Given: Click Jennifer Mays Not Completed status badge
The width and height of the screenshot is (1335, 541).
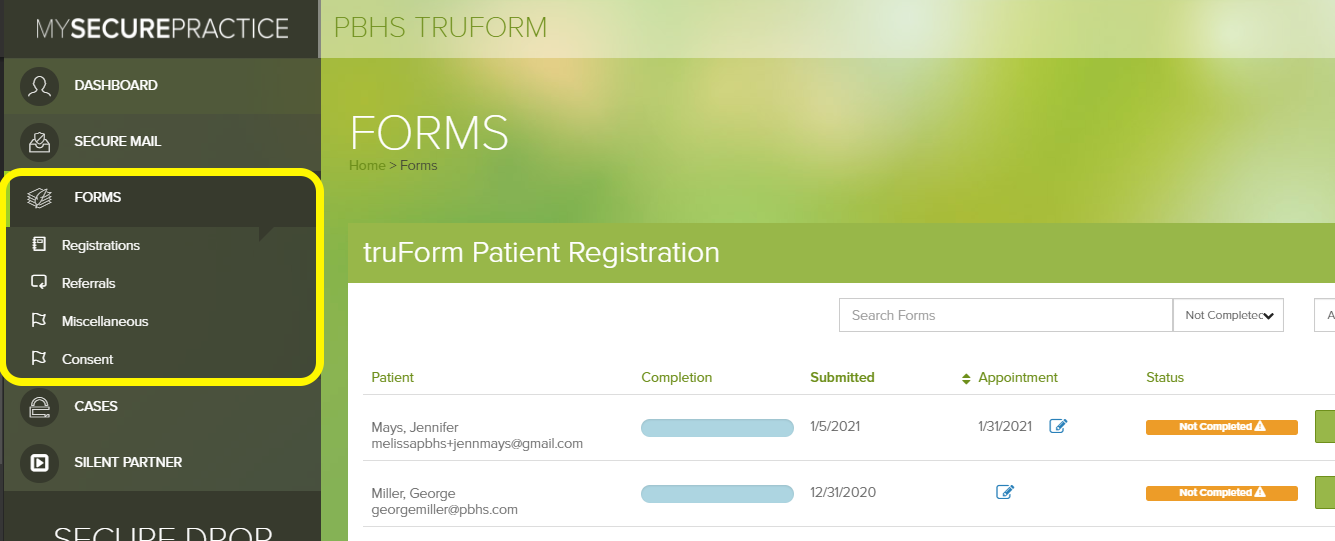Looking at the screenshot, I should pyautogui.click(x=1221, y=427).
